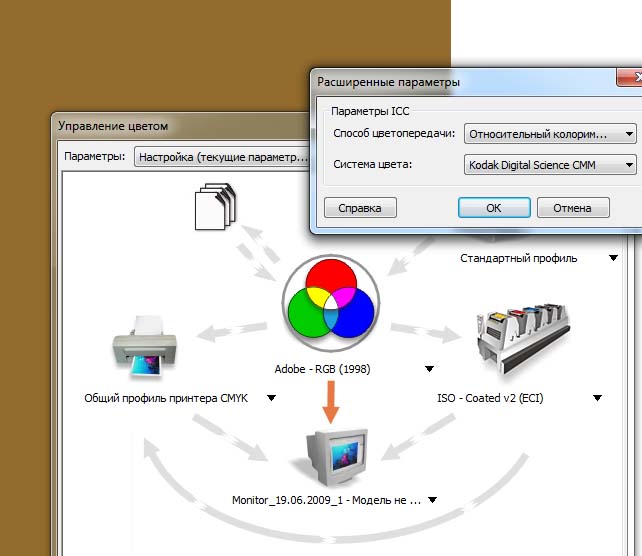Click the RGB color circles icon
Image resolution: width=642 pixels, height=556 pixels.
click(x=331, y=303)
